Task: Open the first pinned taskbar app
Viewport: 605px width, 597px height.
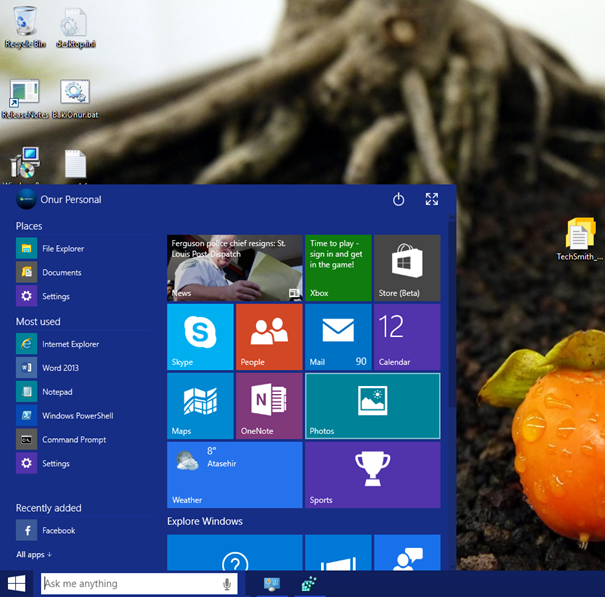Action: pyautogui.click(x=272, y=584)
